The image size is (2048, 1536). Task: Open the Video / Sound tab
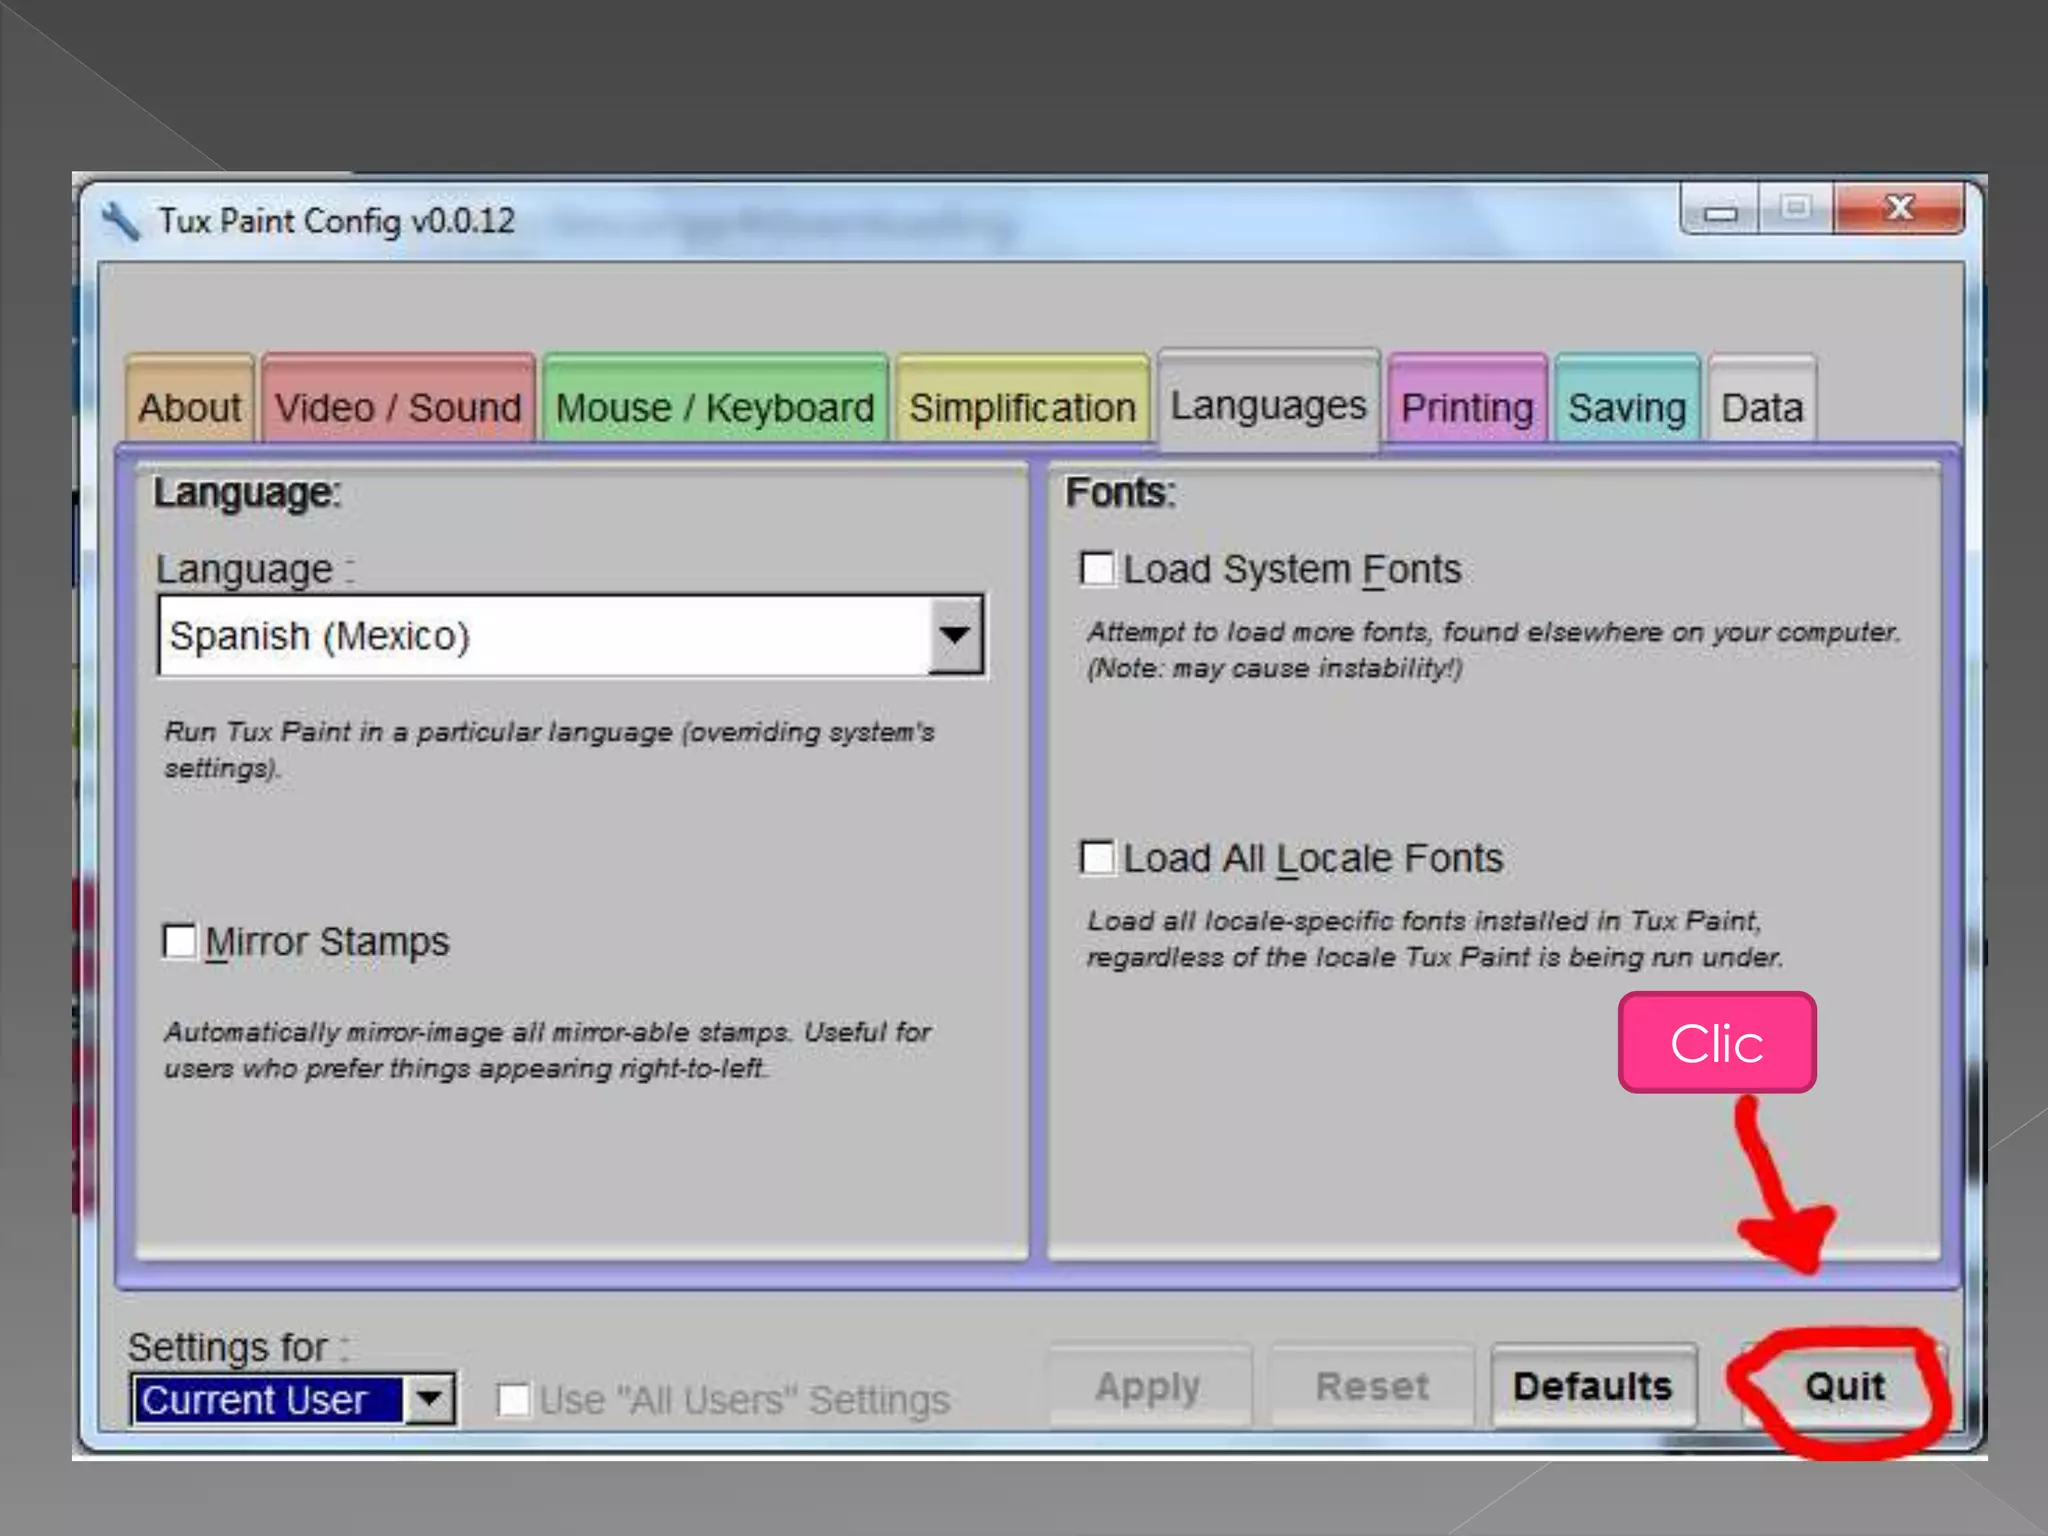click(x=398, y=407)
